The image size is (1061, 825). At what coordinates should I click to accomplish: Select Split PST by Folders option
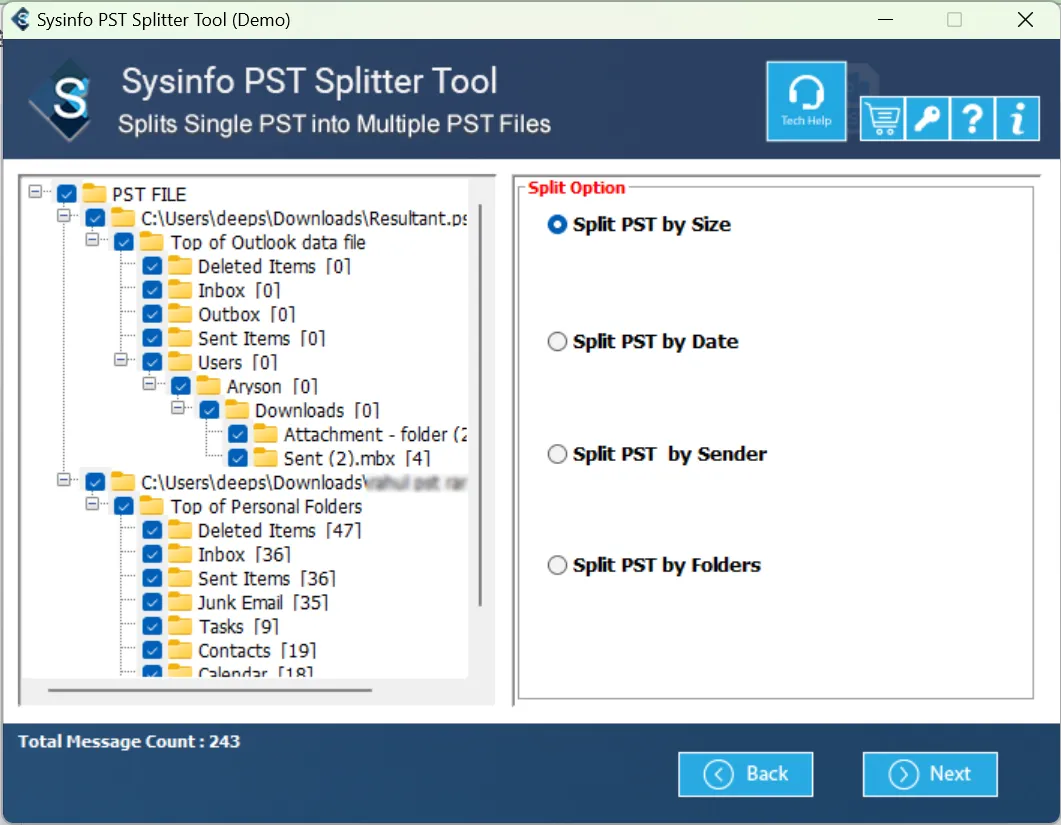[654, 565]
